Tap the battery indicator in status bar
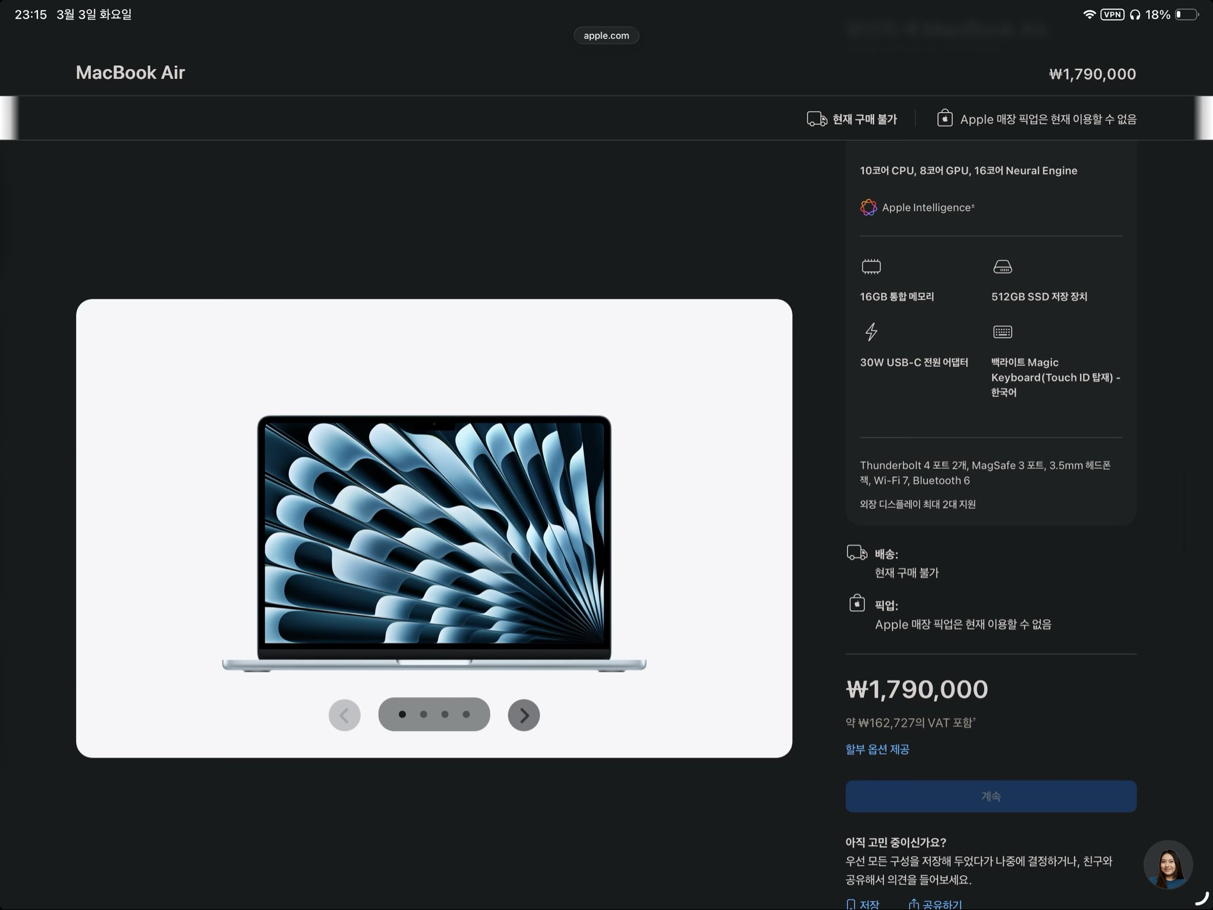This screenshot has height=910, width=1213. [x=1186, y=15]
